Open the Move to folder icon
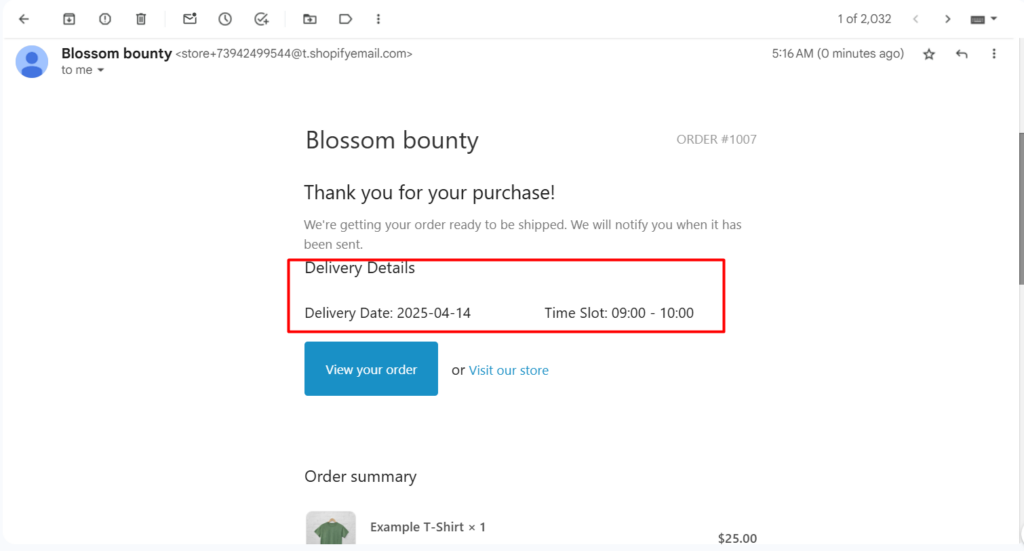The image size is (1024, 551). (x=310, y=19)
